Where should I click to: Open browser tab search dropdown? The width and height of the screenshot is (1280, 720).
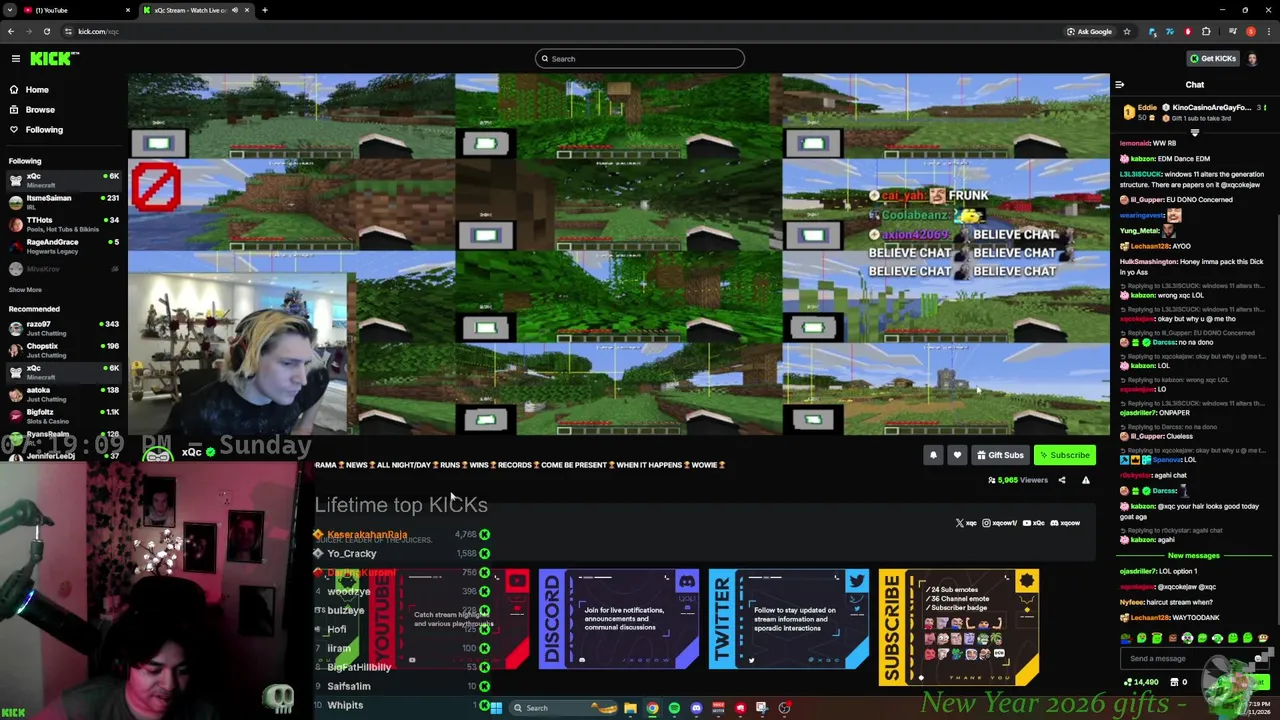[x=9, y=10]
